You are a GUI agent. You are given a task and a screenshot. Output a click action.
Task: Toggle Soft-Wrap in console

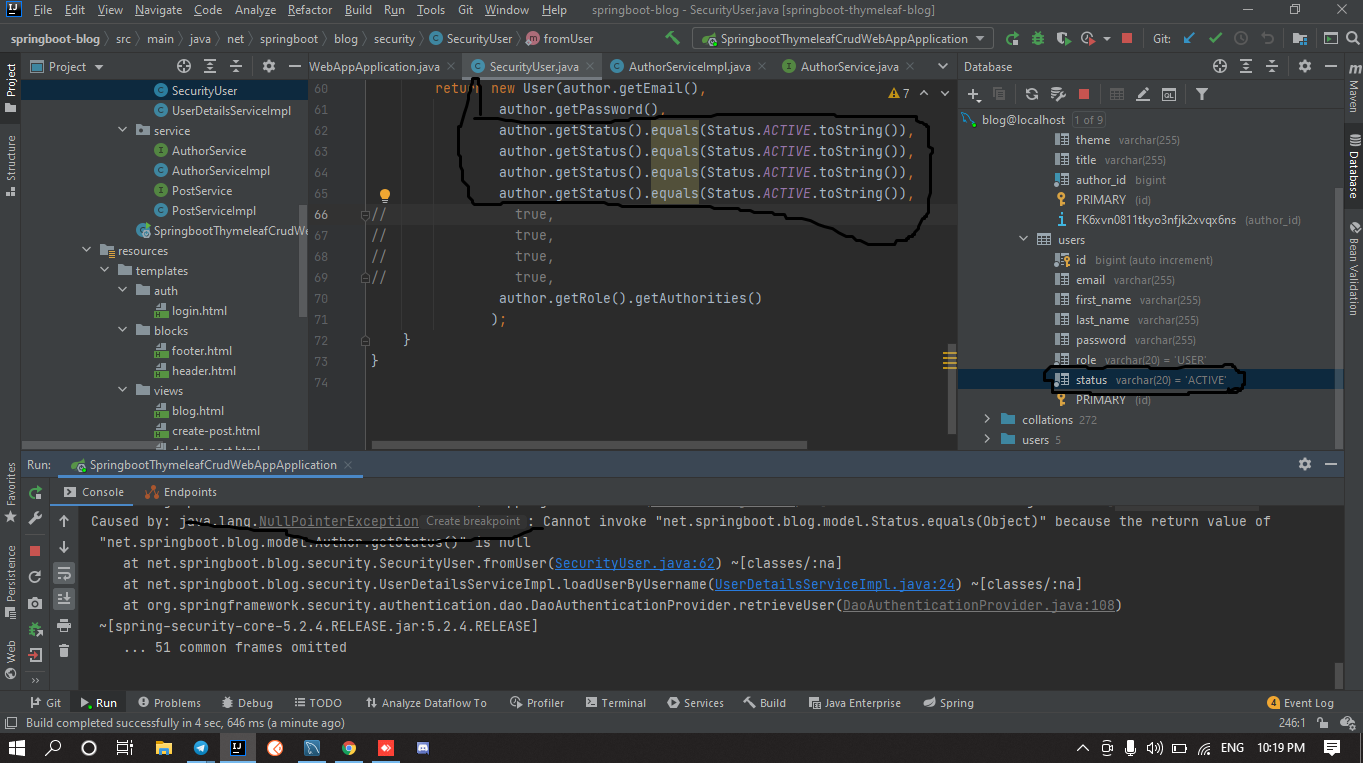click(x=64, y=573)
